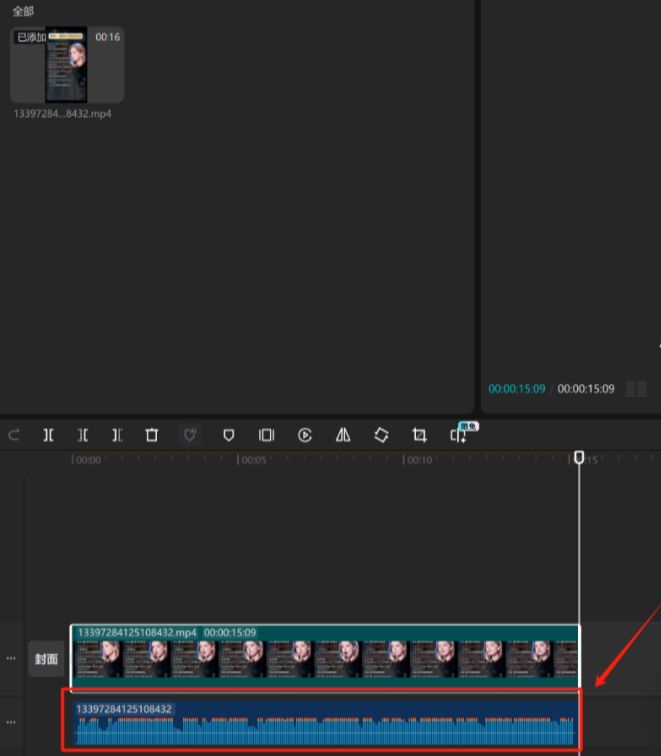Select the imported video thumbnail in media bin
This screenshot has width=661, height=756.
click(x=67, y=65)
